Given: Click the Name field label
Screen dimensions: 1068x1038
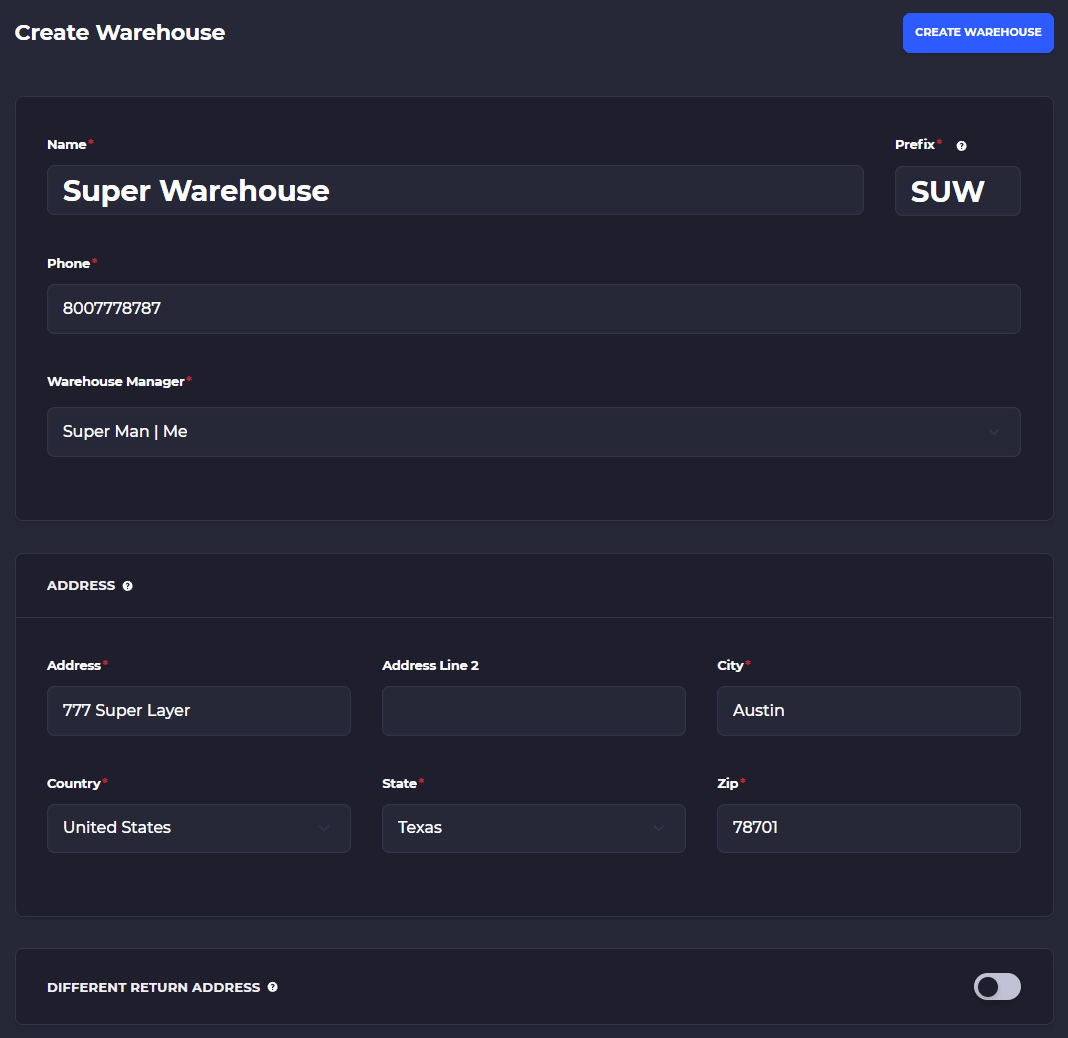Looking at the screenshot, I should pos(67,144).
